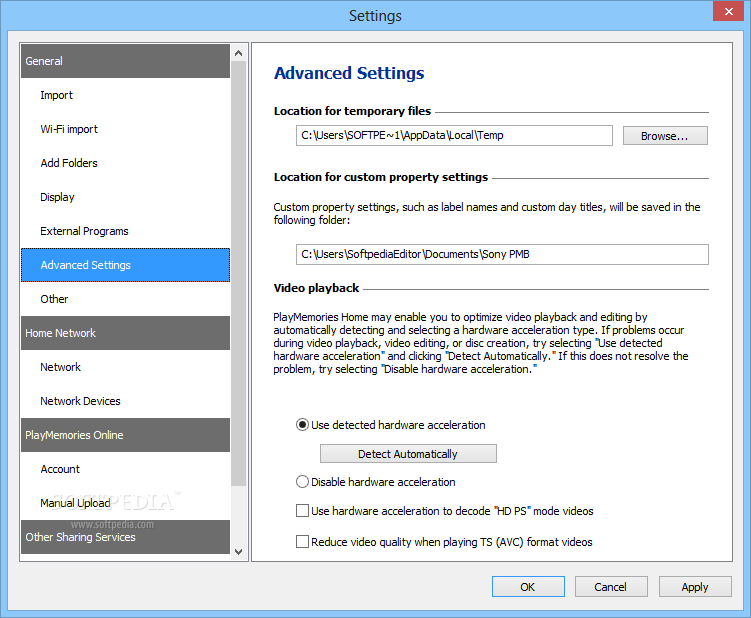Click Location for custom property settings label
Image resolution: width=751 pixels, height=618 pixels.
tap(381, 177)
